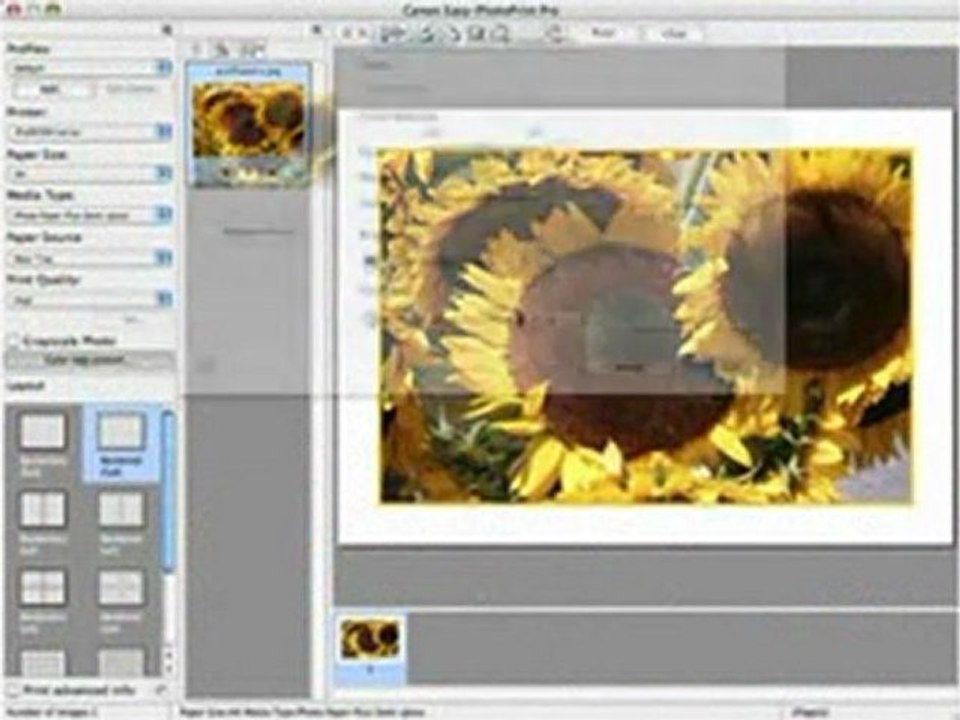Open the Profiles dropdown
960x720 pixels.
coord(89,67)
